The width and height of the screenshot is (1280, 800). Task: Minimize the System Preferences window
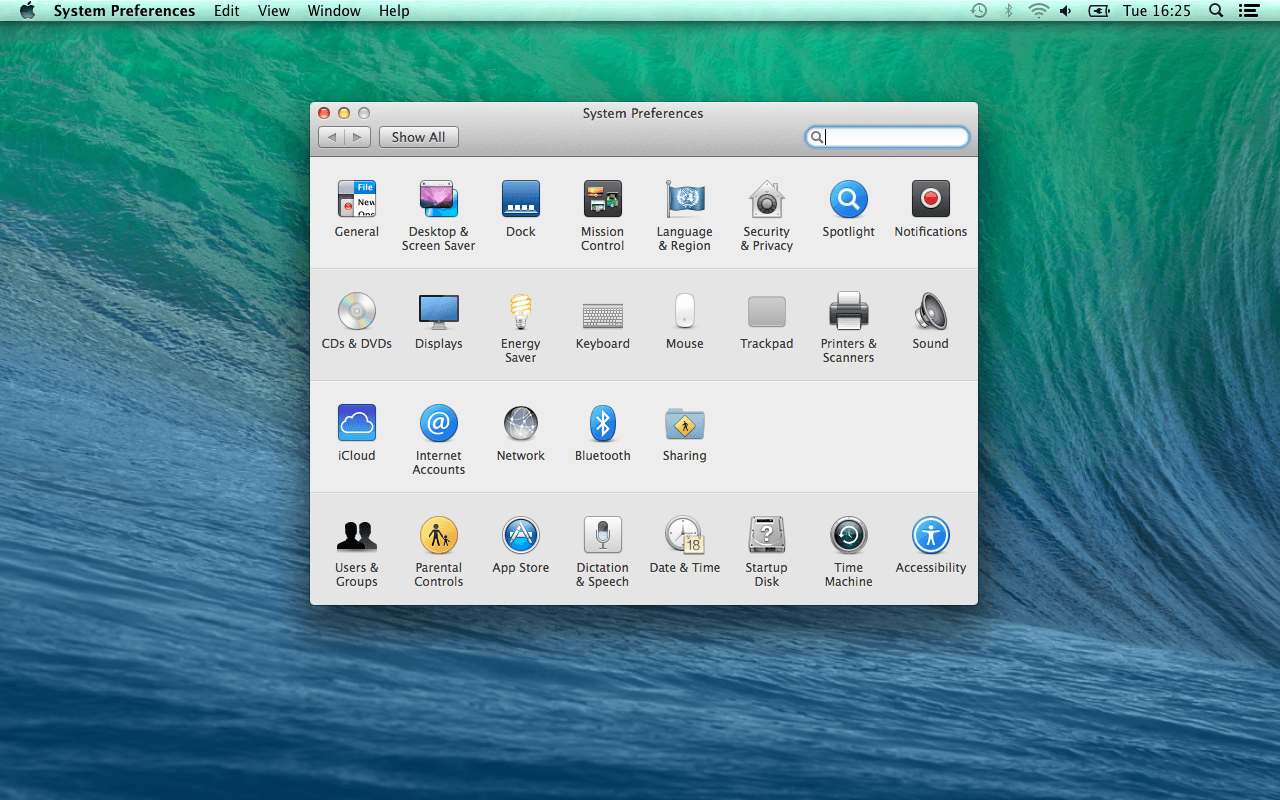click(344, 113)
